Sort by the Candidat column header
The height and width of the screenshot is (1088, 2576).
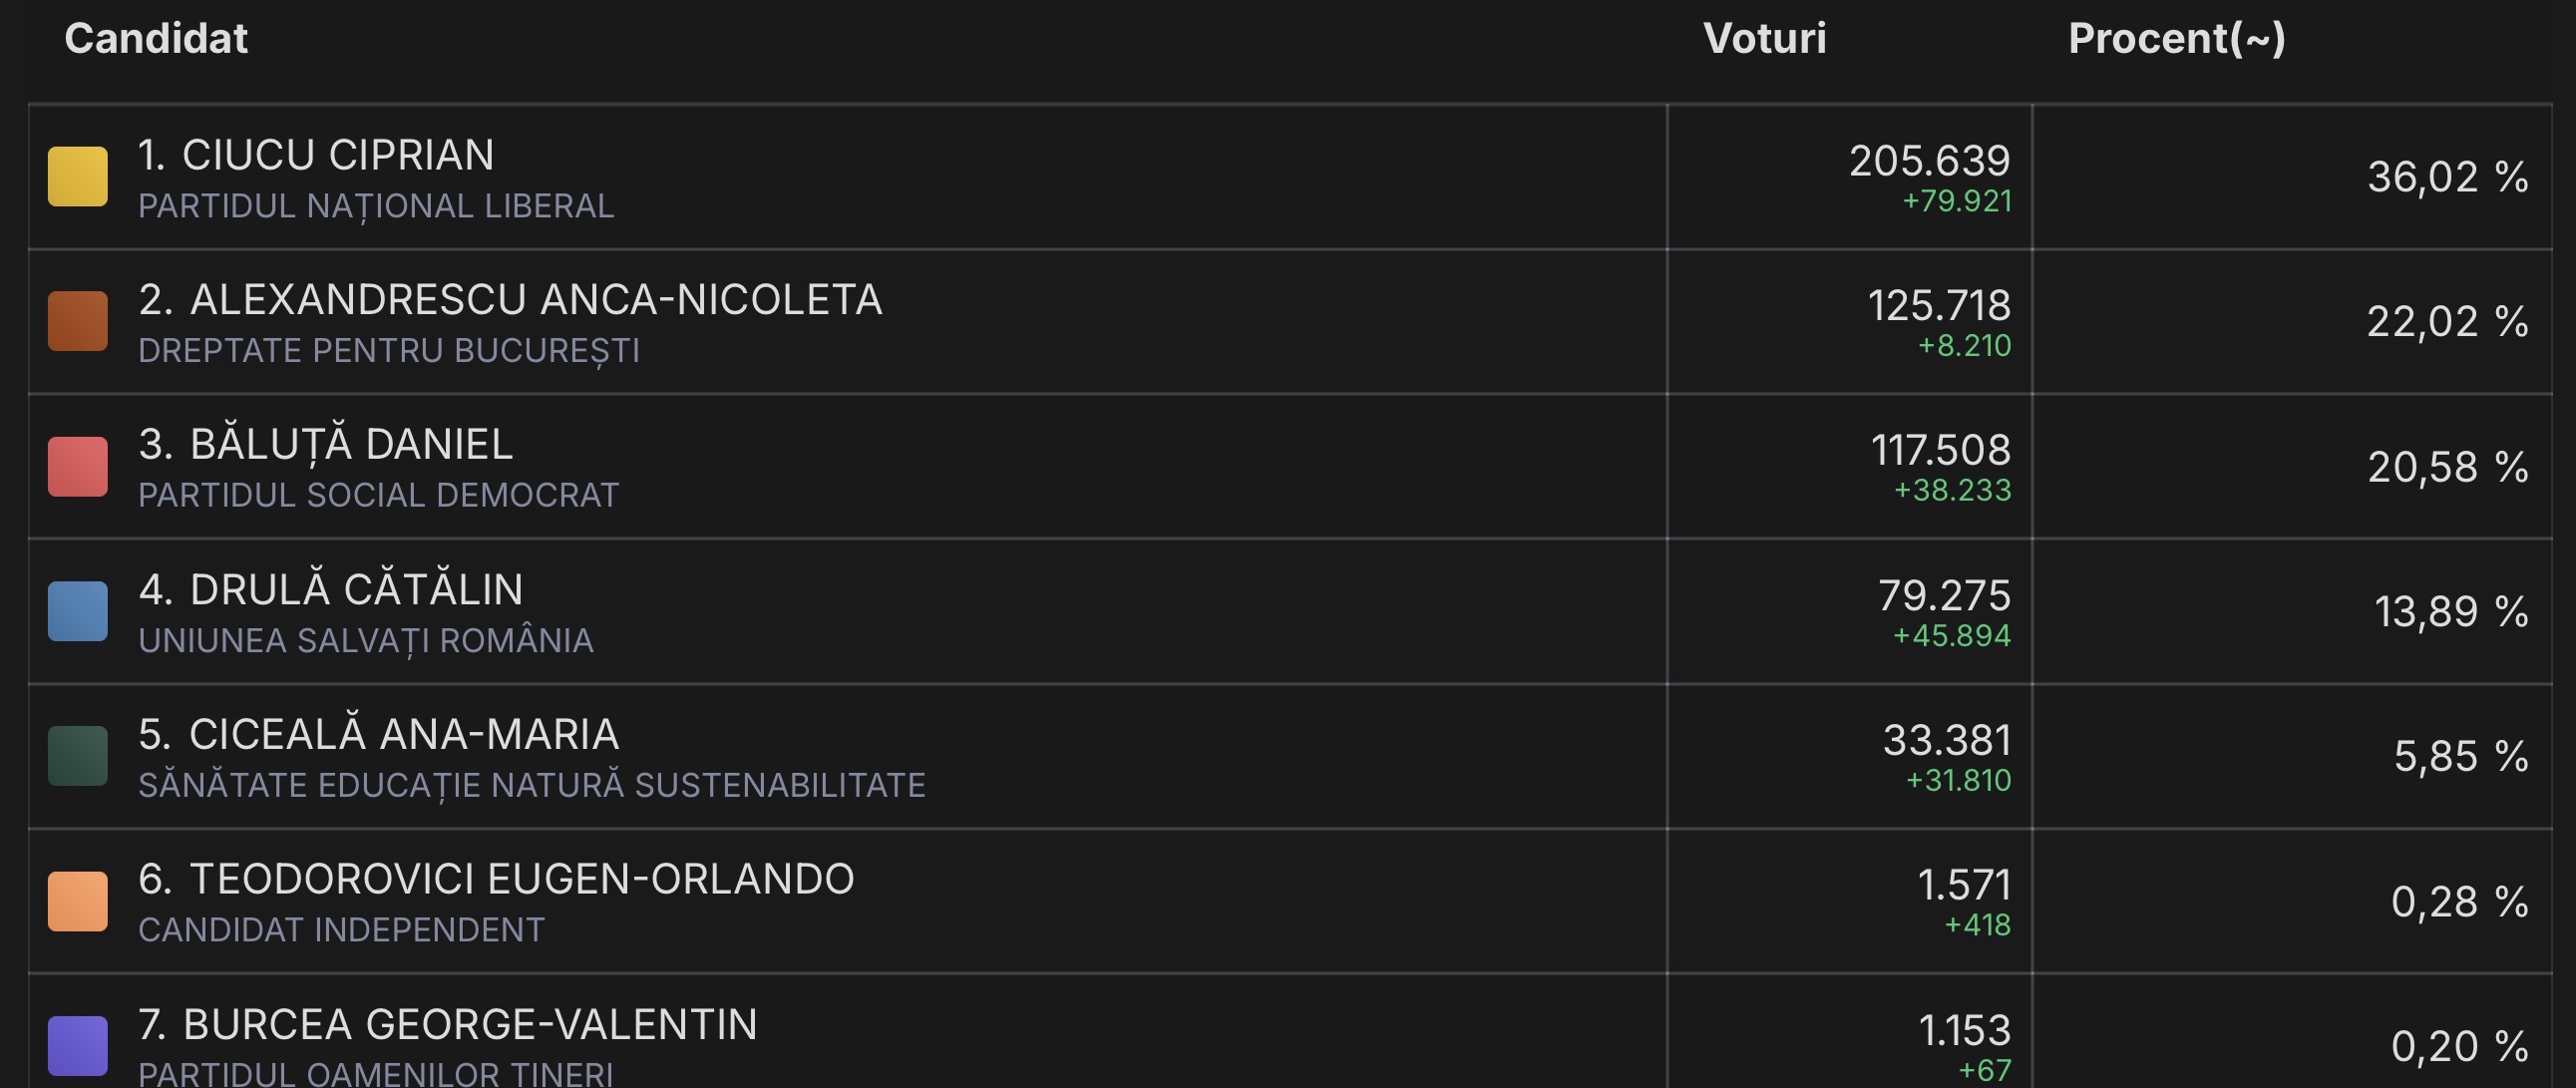pyautogui.click(x=156, y=39)
